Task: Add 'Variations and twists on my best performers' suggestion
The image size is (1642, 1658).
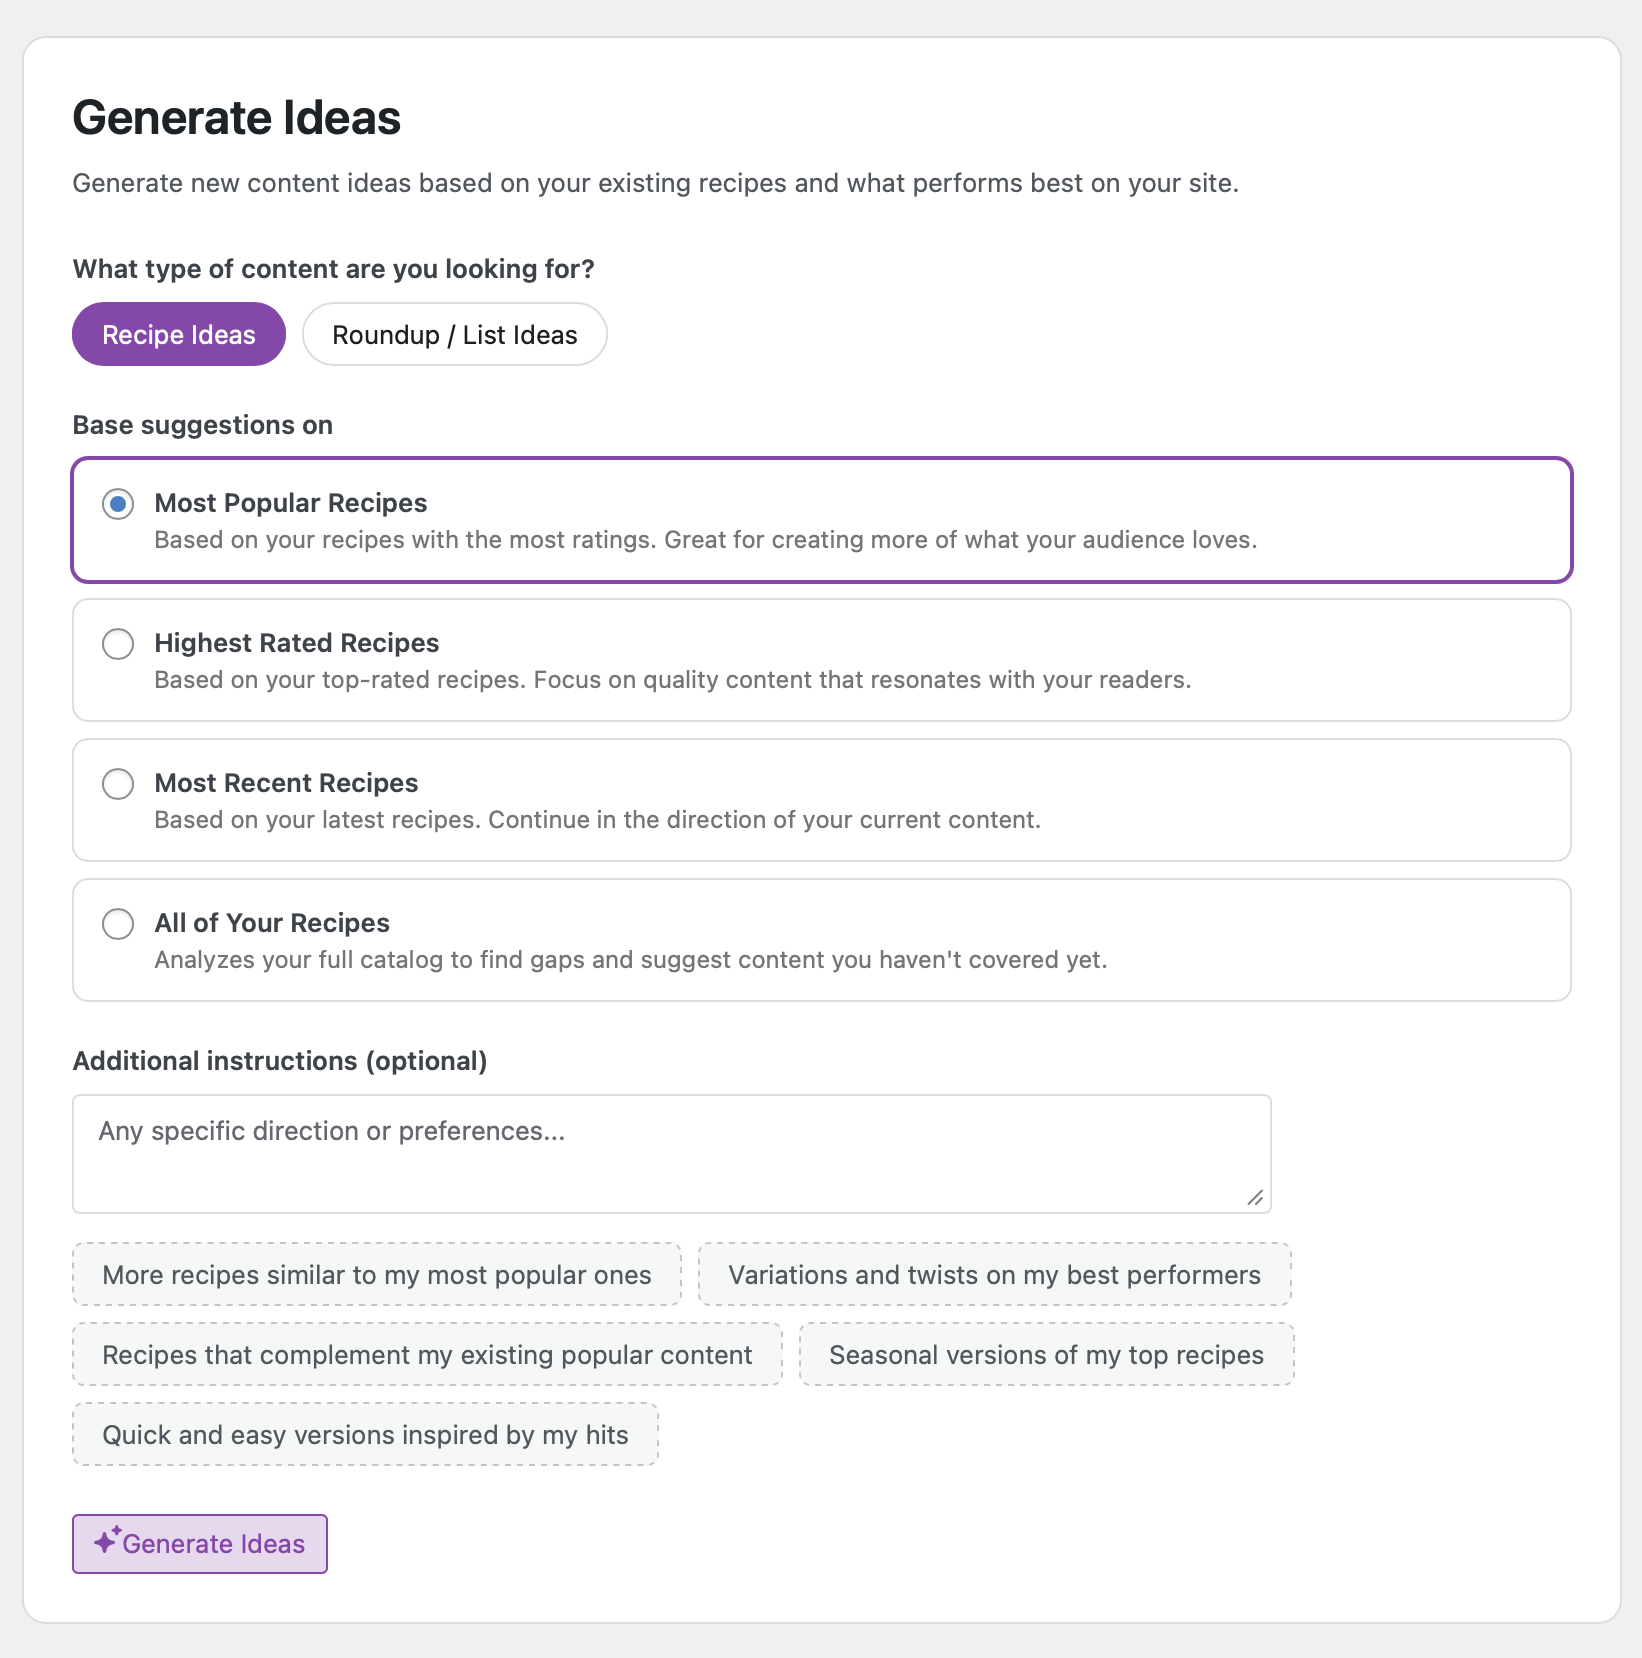Action: tap(994, 1275)
